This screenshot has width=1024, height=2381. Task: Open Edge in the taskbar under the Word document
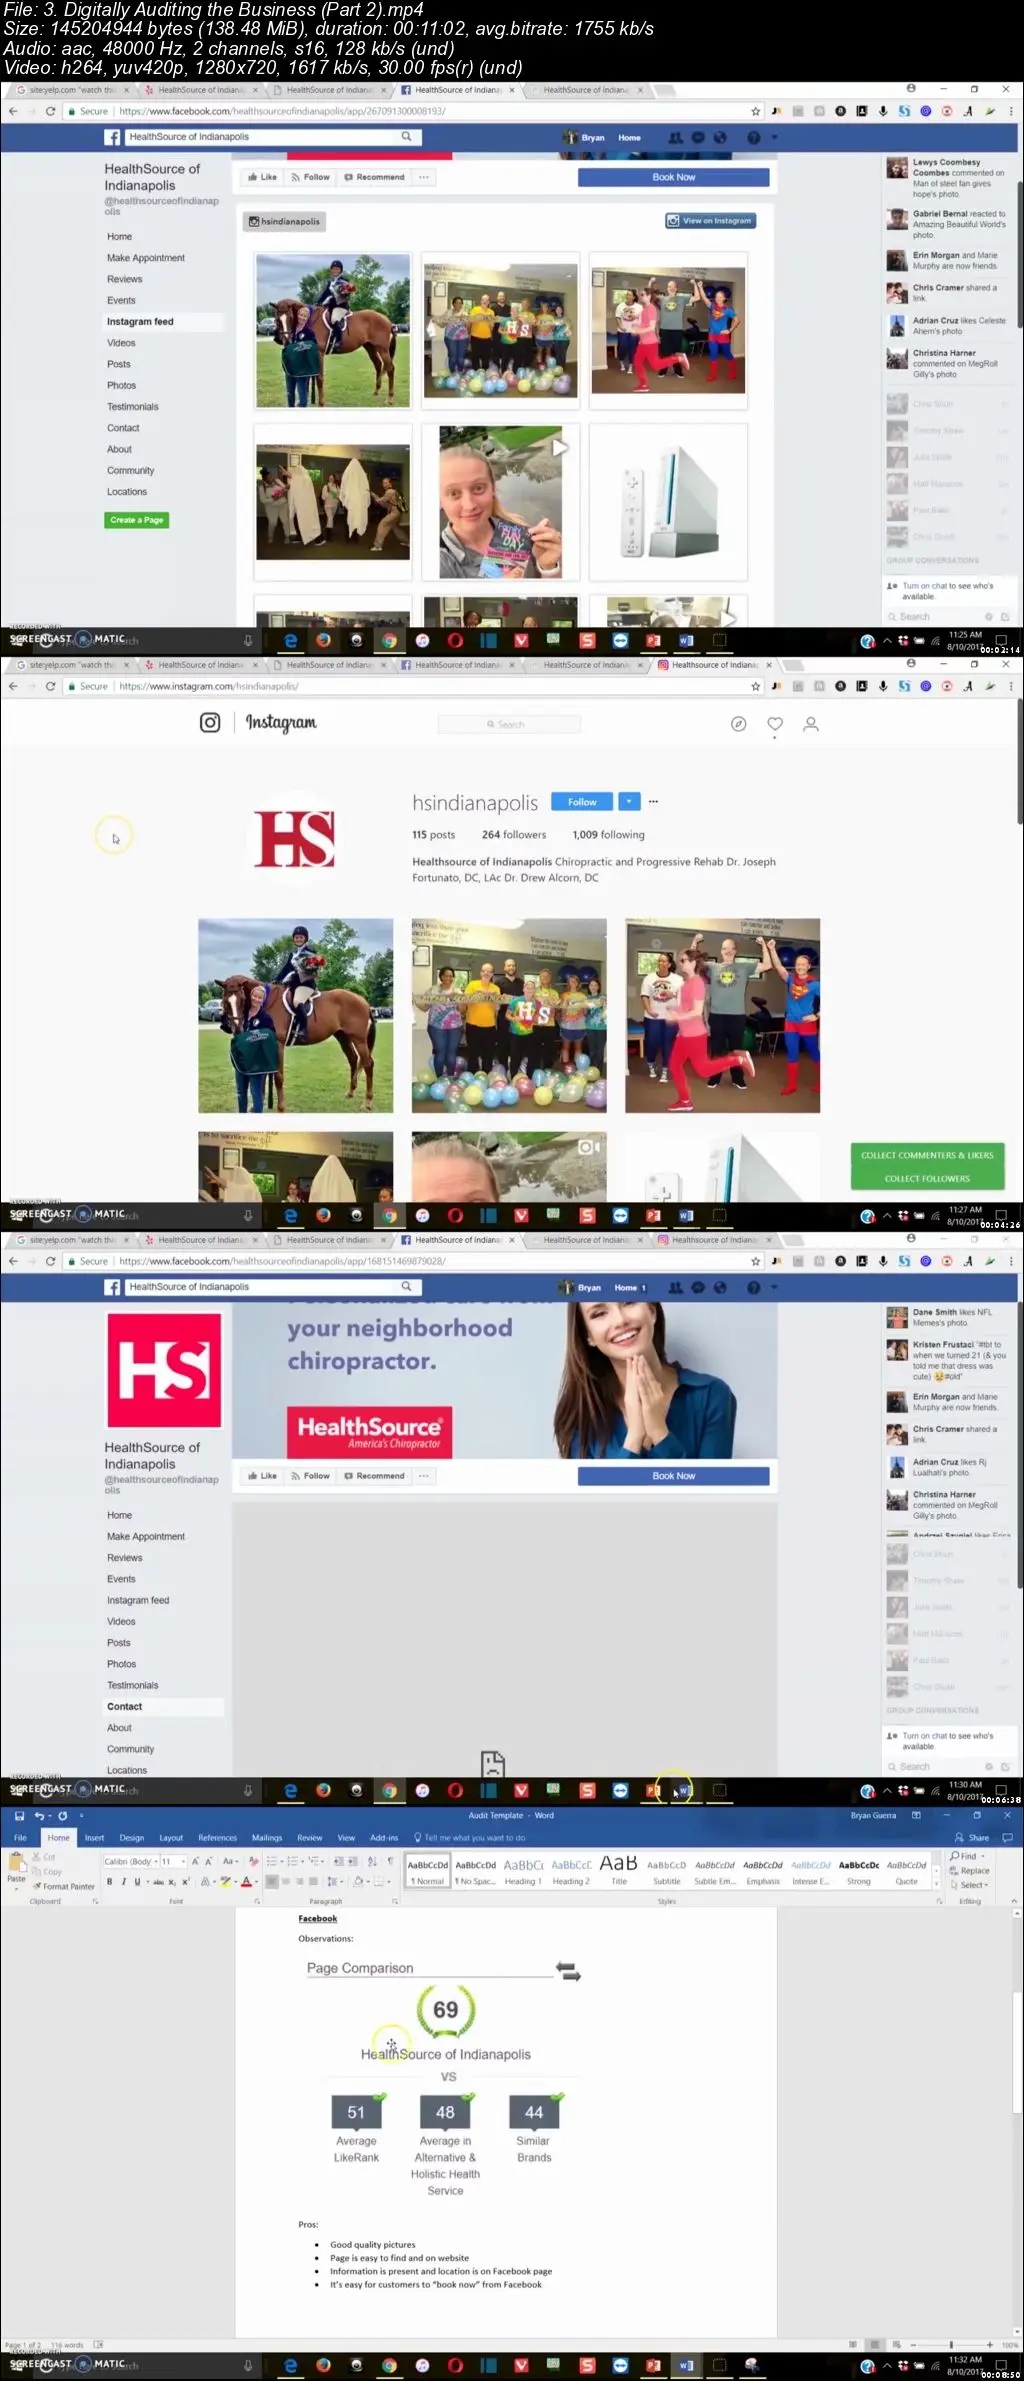point(290,2365)
